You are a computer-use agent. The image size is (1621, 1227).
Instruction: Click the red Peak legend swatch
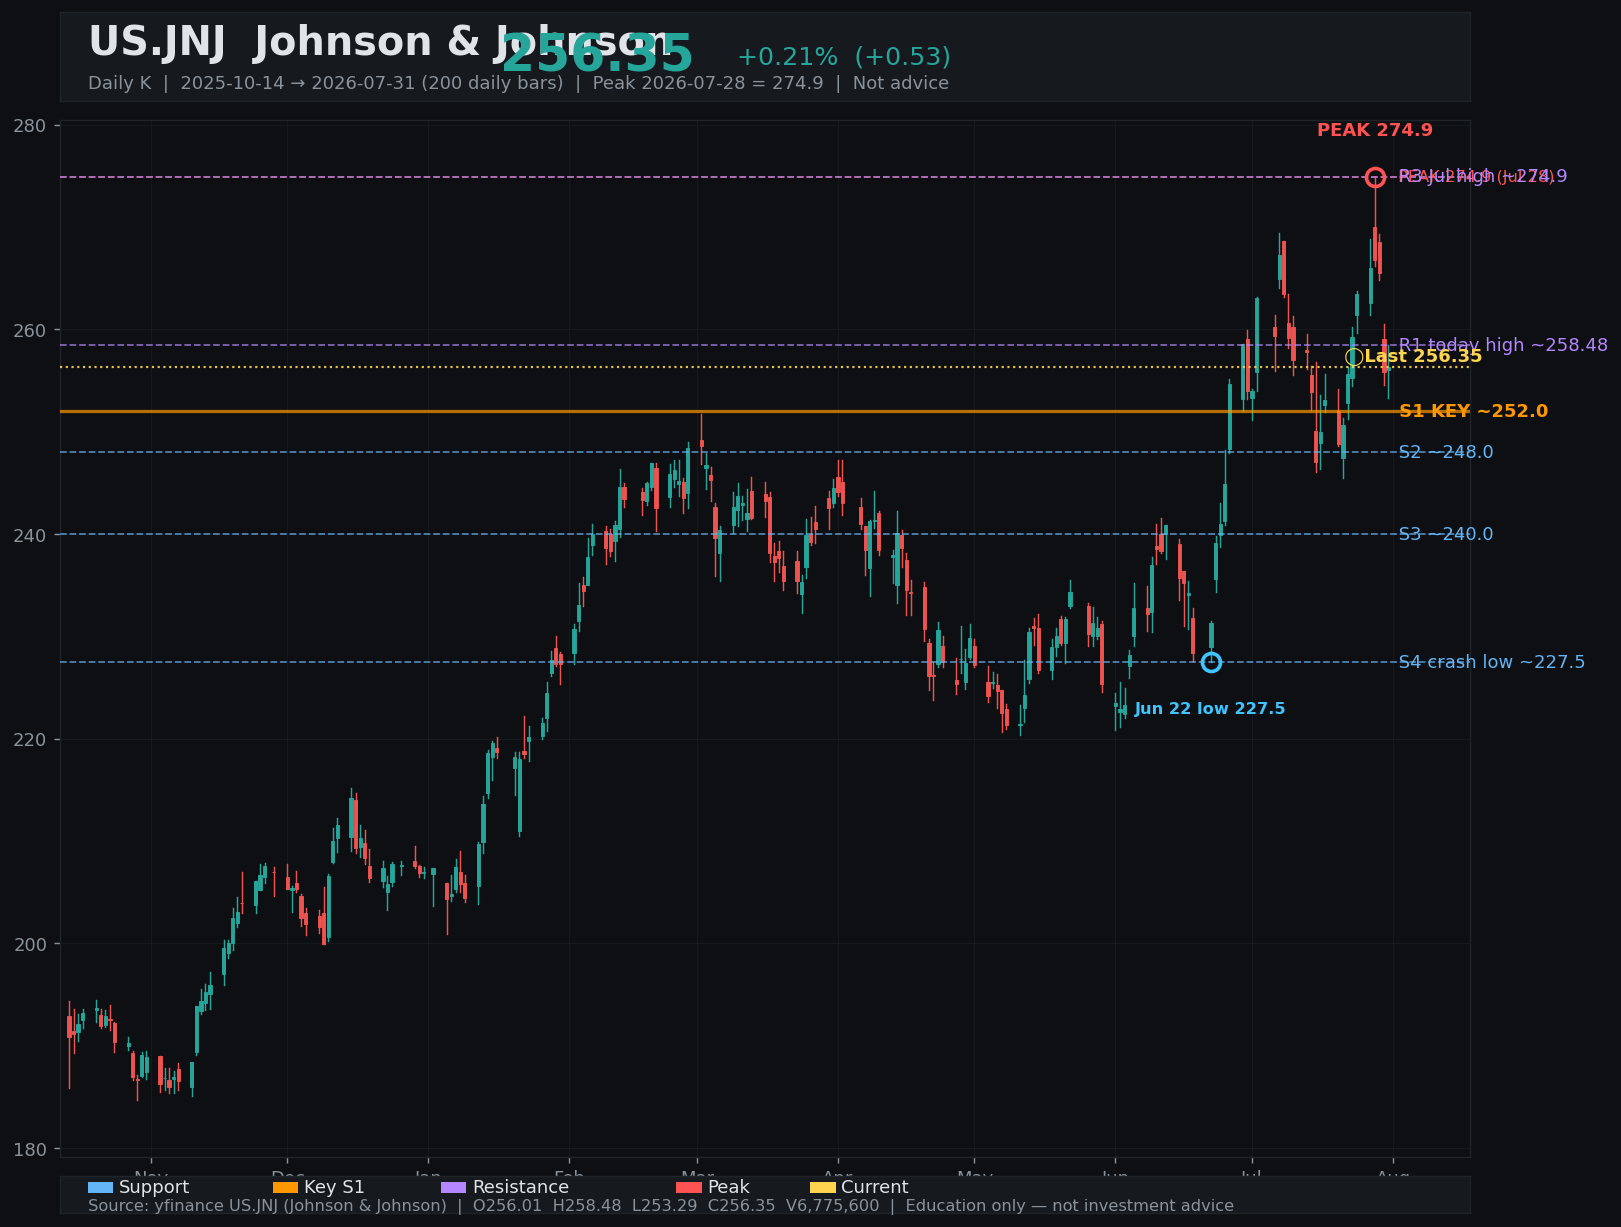(689, 1187)
